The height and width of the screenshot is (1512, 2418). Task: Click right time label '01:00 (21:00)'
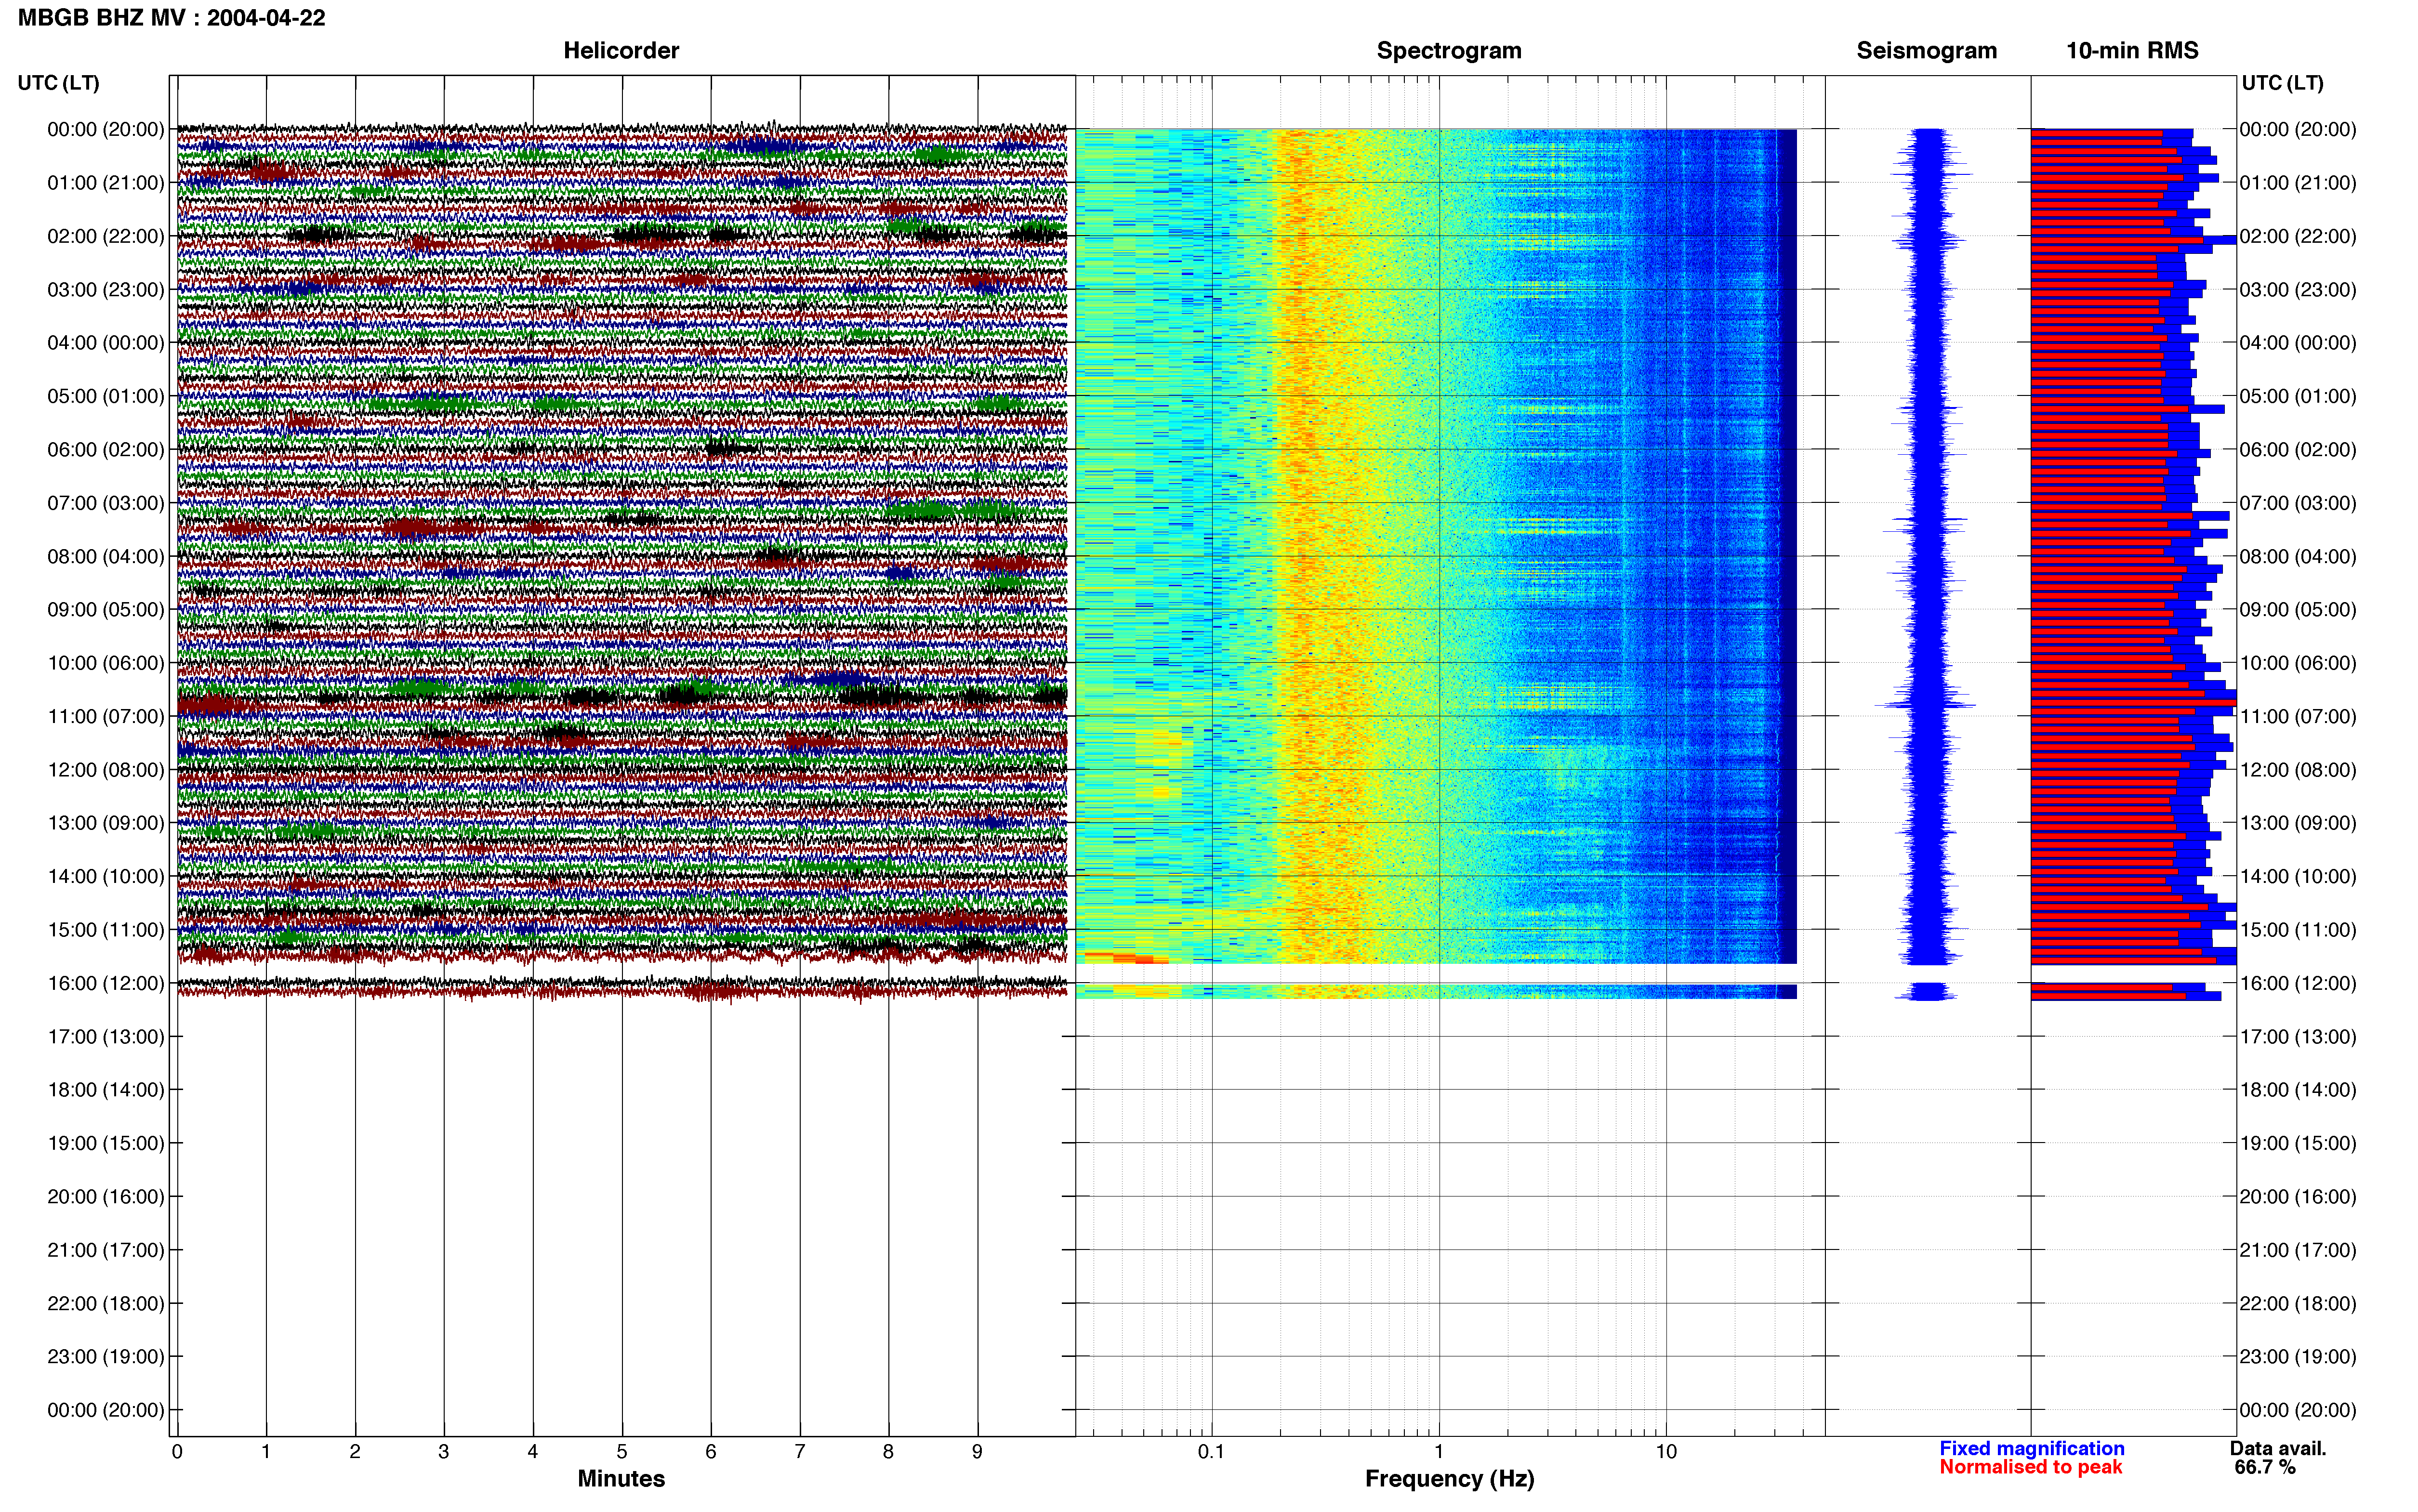click(x=2298, y=183)
